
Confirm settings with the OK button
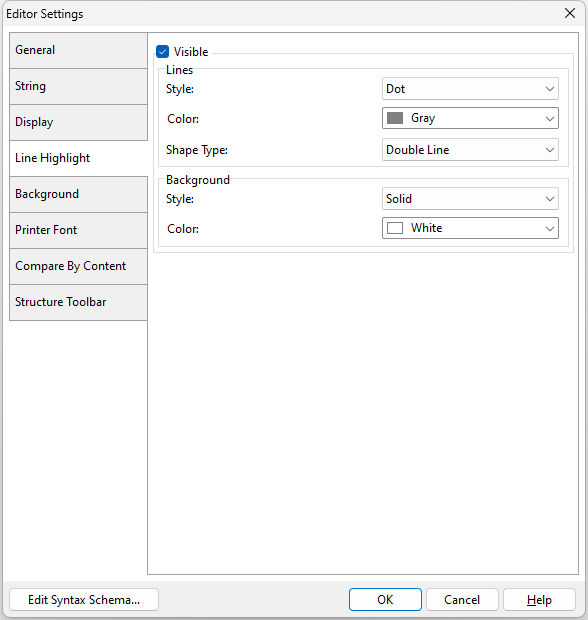(x=385, y=600)
